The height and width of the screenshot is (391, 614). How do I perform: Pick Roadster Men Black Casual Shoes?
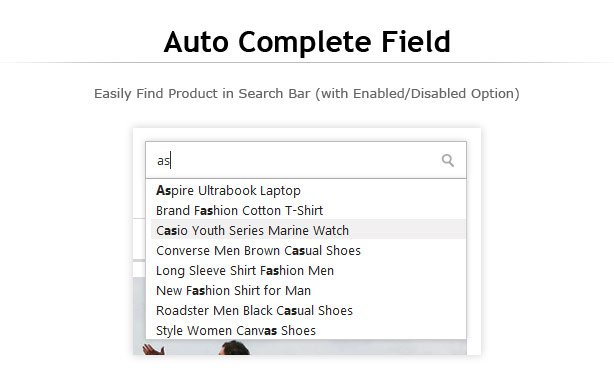308,310
